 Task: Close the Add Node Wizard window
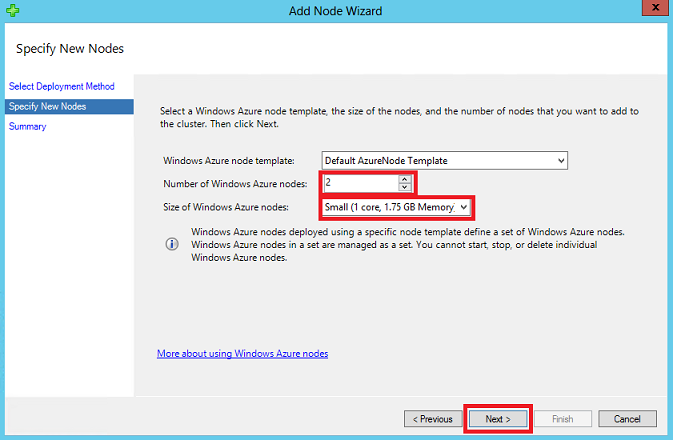coord(655,8)
